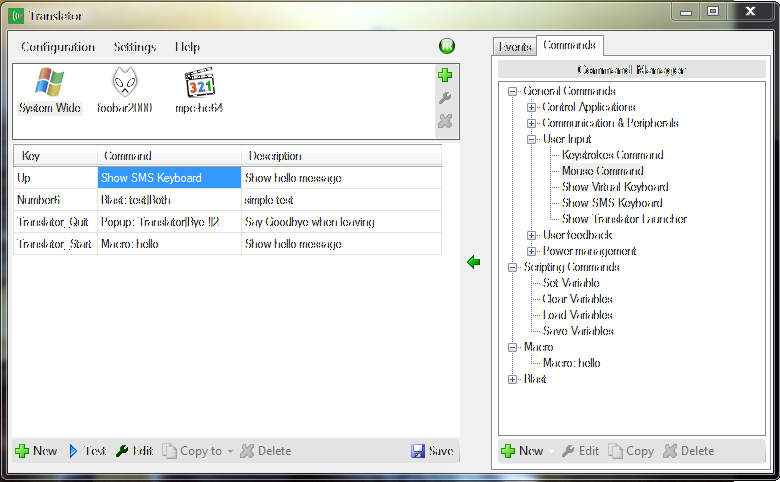Select the System Wide program icon
780x482 pixels.
click(x=49, y=91)
